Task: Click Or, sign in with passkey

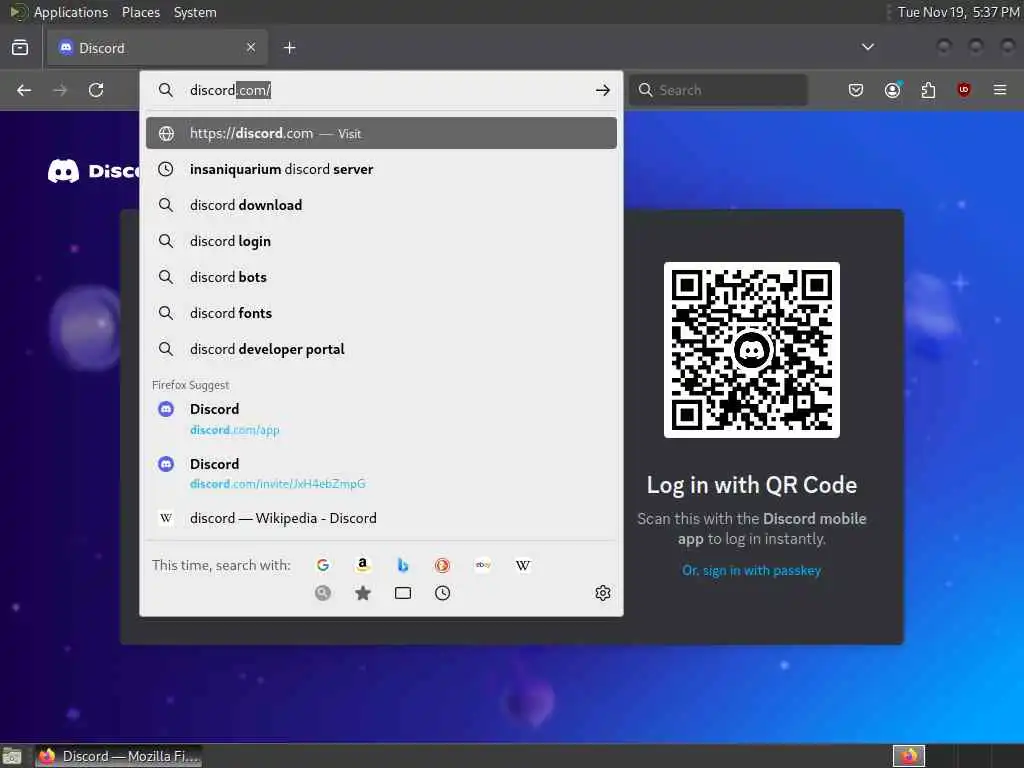Action: 751,570
